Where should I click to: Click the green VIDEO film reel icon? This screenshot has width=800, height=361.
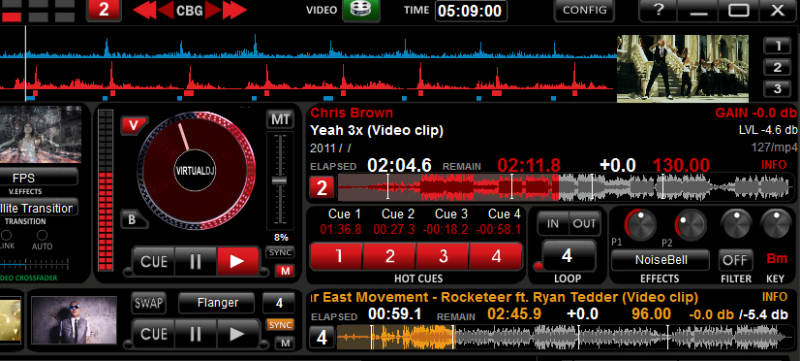[x=361, y=9]
